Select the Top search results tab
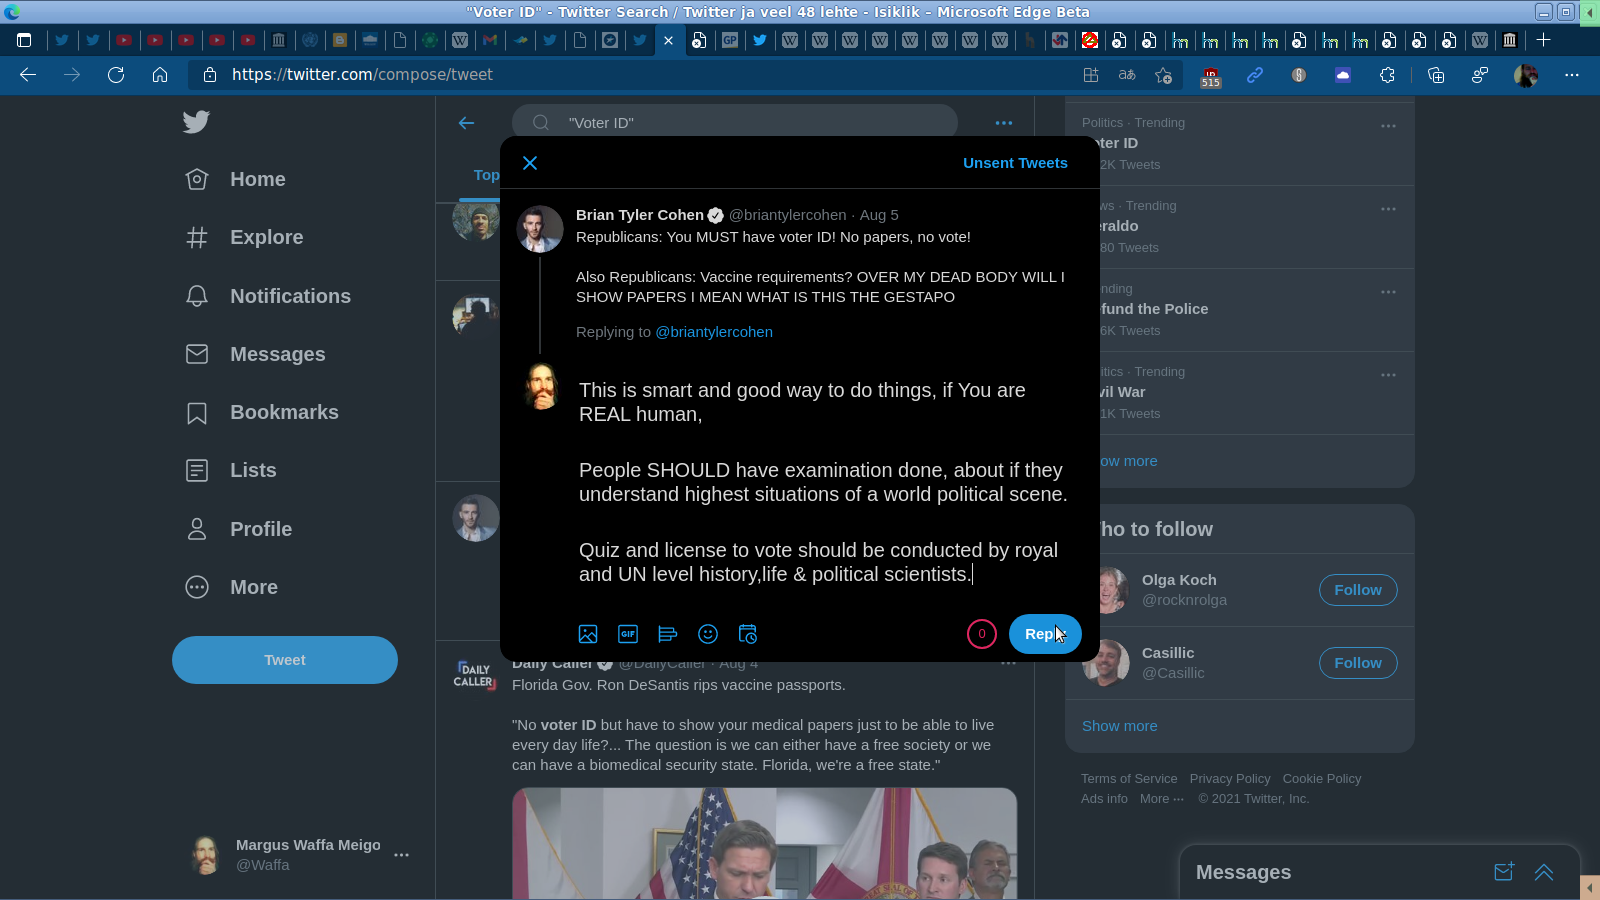1600x900 pixels. coord(486,175)
